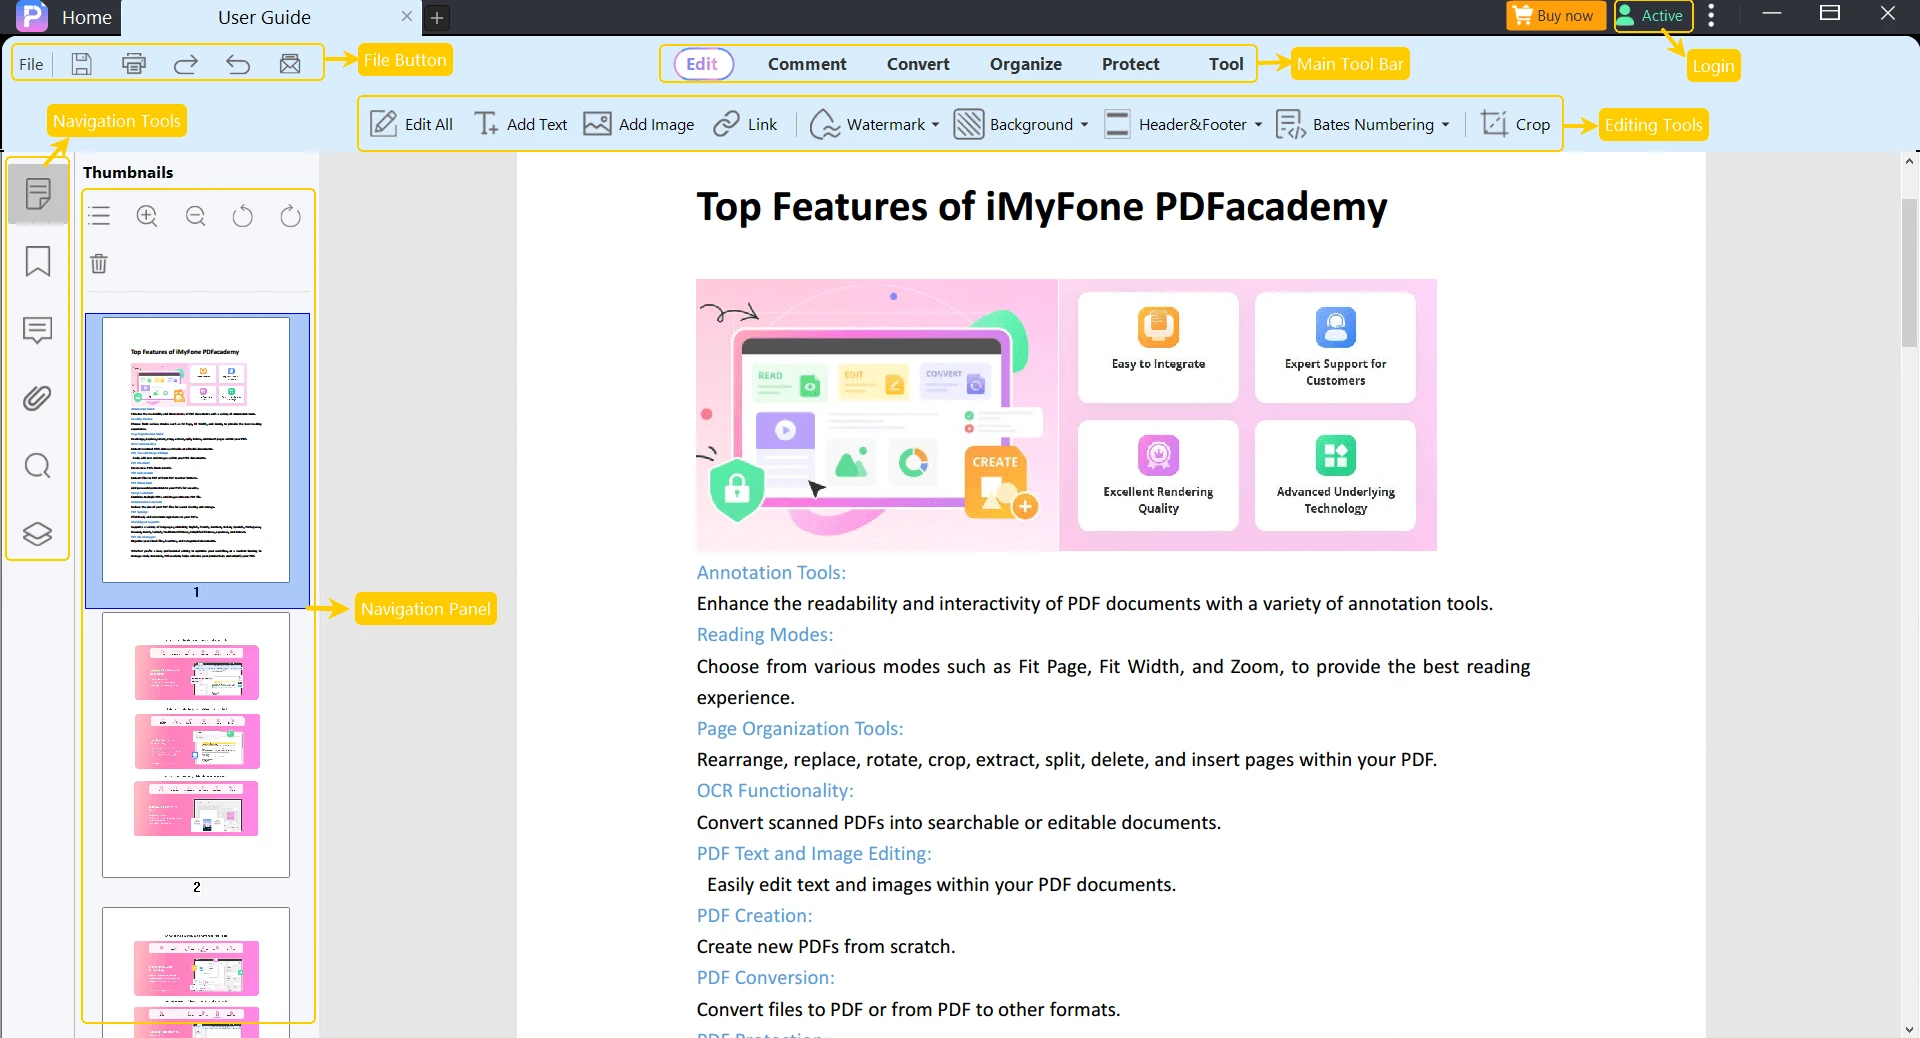Click the Print icon
This screenshot has width=1920, height=1038.
click(x=134, y=64)
